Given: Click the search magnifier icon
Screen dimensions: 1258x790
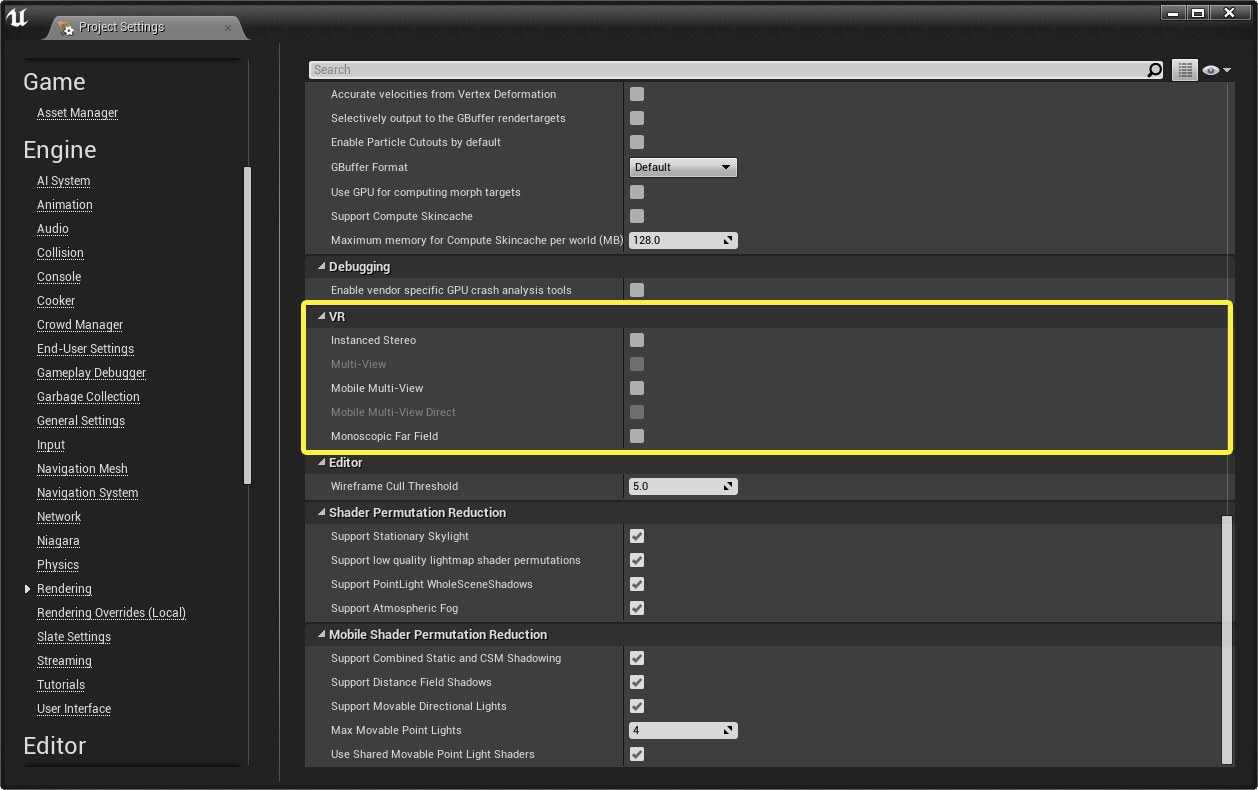Looking at the screenshot, I should click(x=1154, y=70).
